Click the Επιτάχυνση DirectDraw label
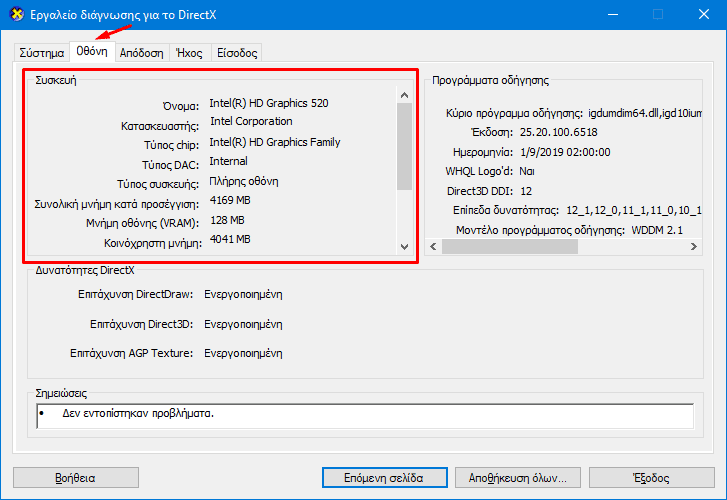This screenshot has height=500, width=727. pyautogui.click(x=135, y=295)
